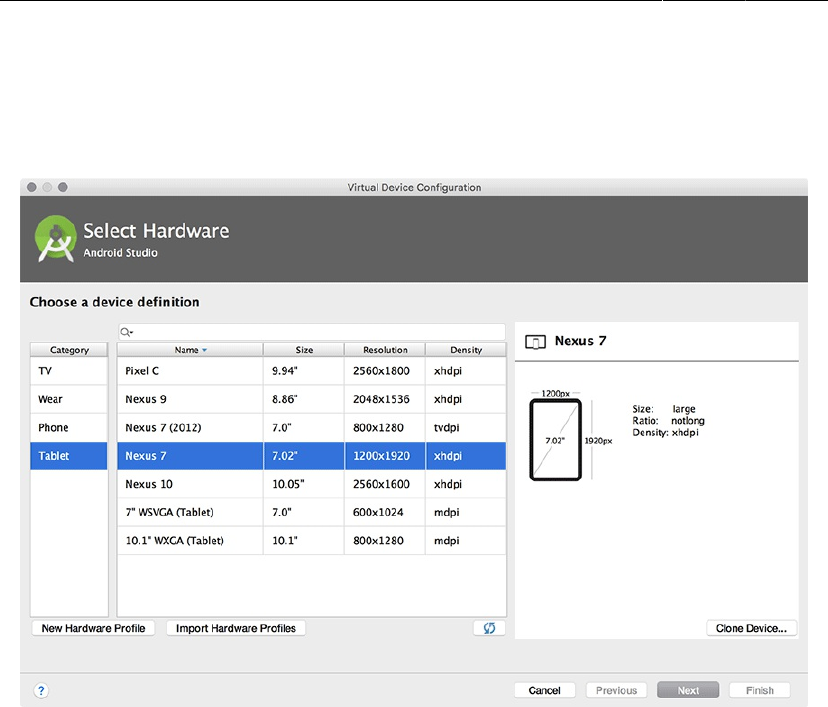828x707 pixels.
Task: Select the highlighted Nexus 7 name cell
Action: (x=190, y=456)
